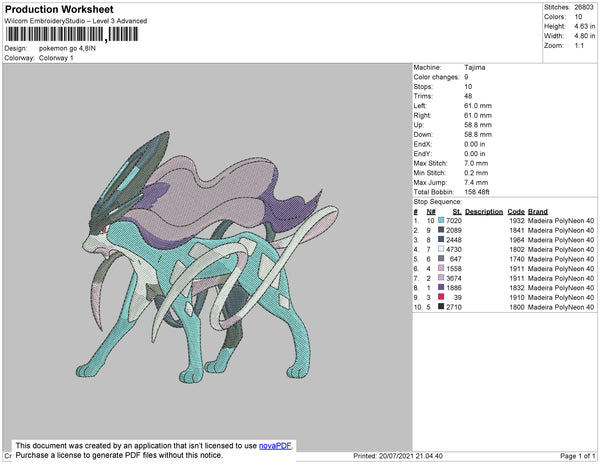
Task: Click the Suicune embroidery design preview
Action: (207, 257)
